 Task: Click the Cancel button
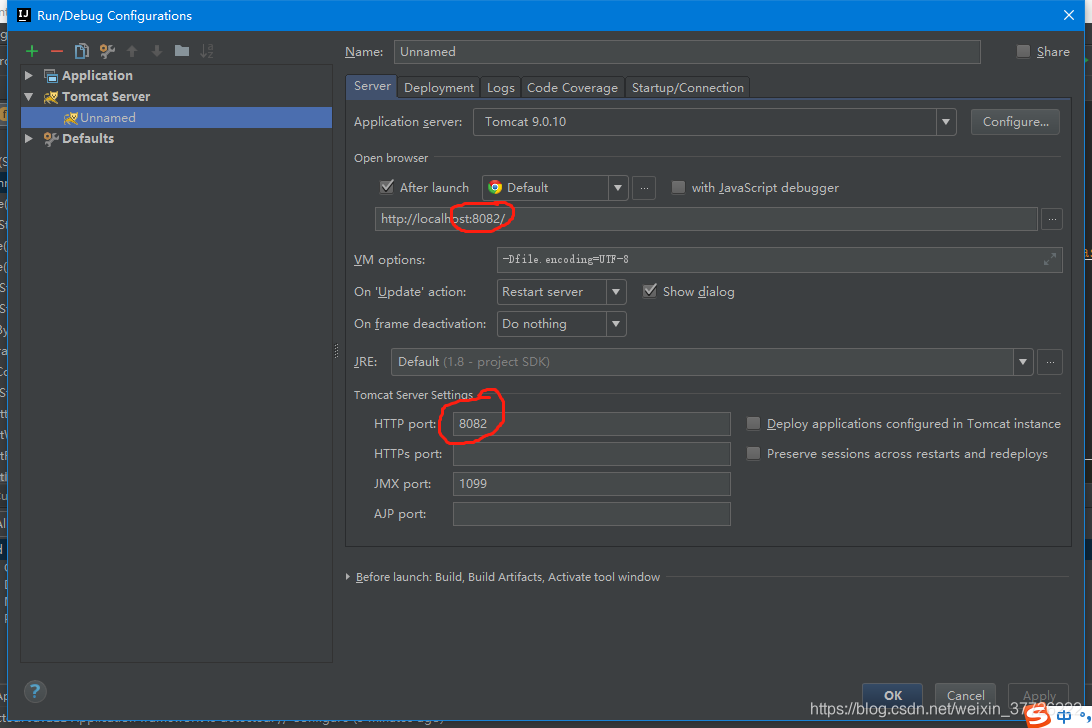coord(965,695)
